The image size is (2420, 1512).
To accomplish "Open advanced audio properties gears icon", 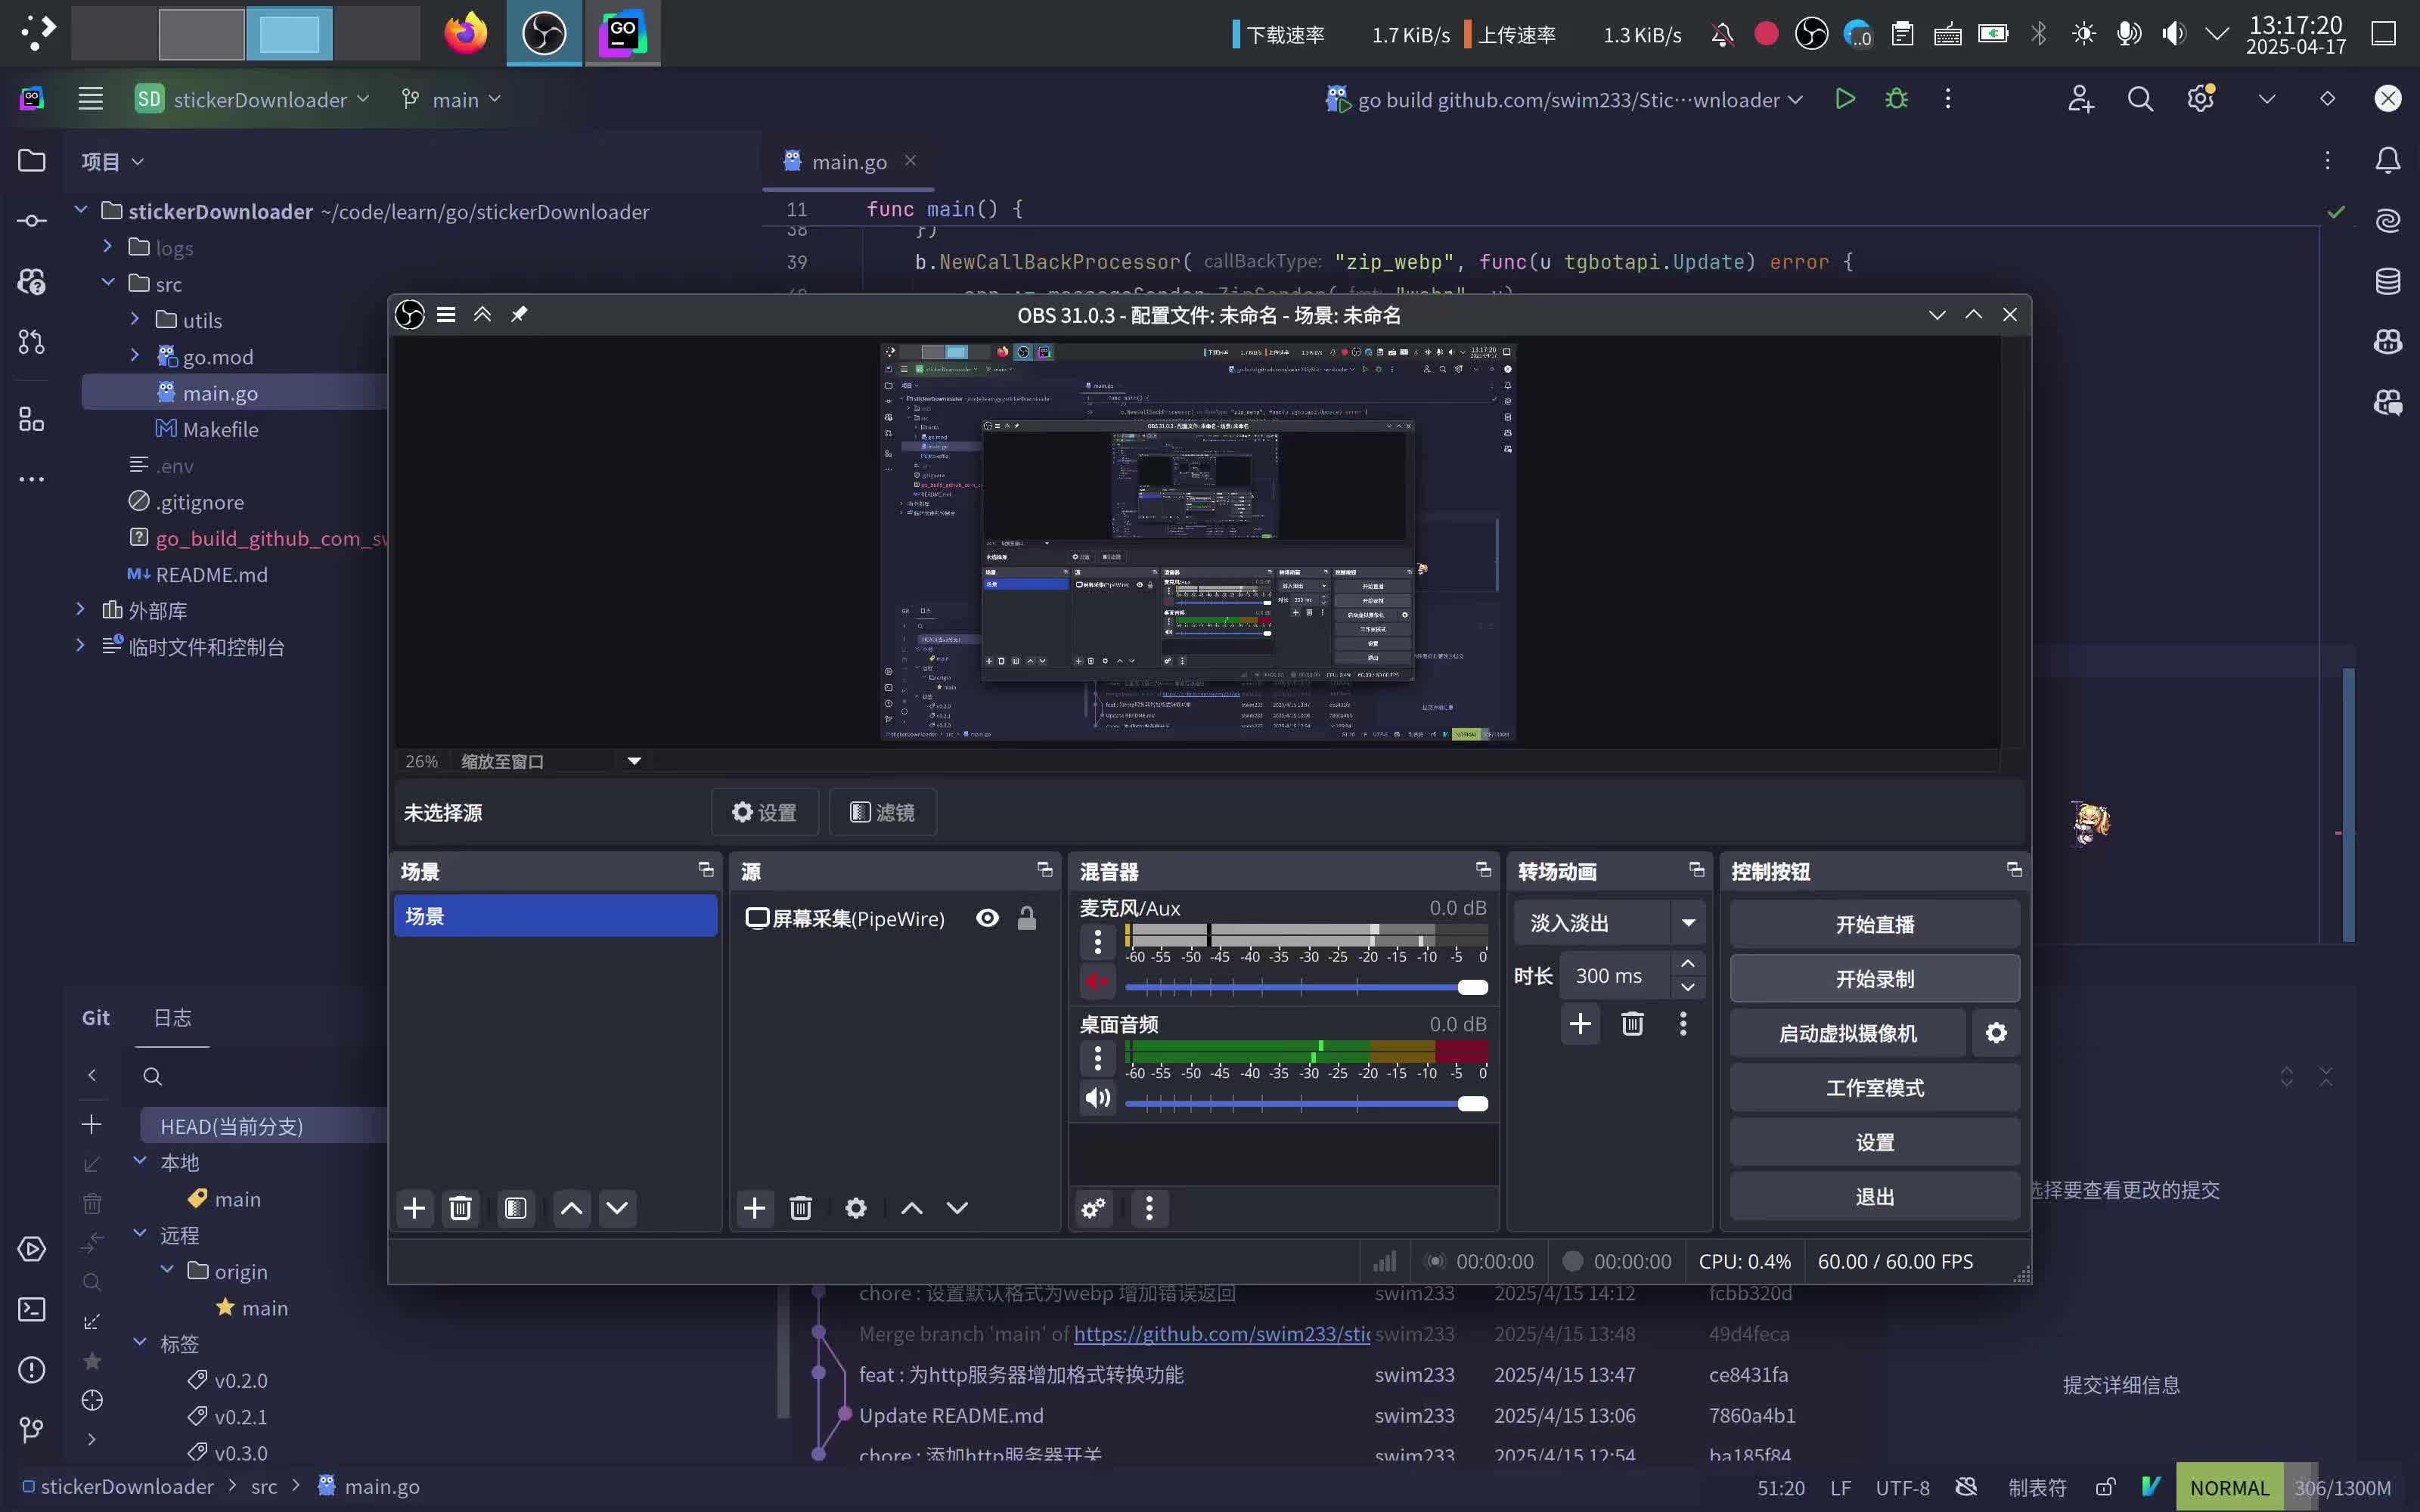I will coord(1093,1208).
